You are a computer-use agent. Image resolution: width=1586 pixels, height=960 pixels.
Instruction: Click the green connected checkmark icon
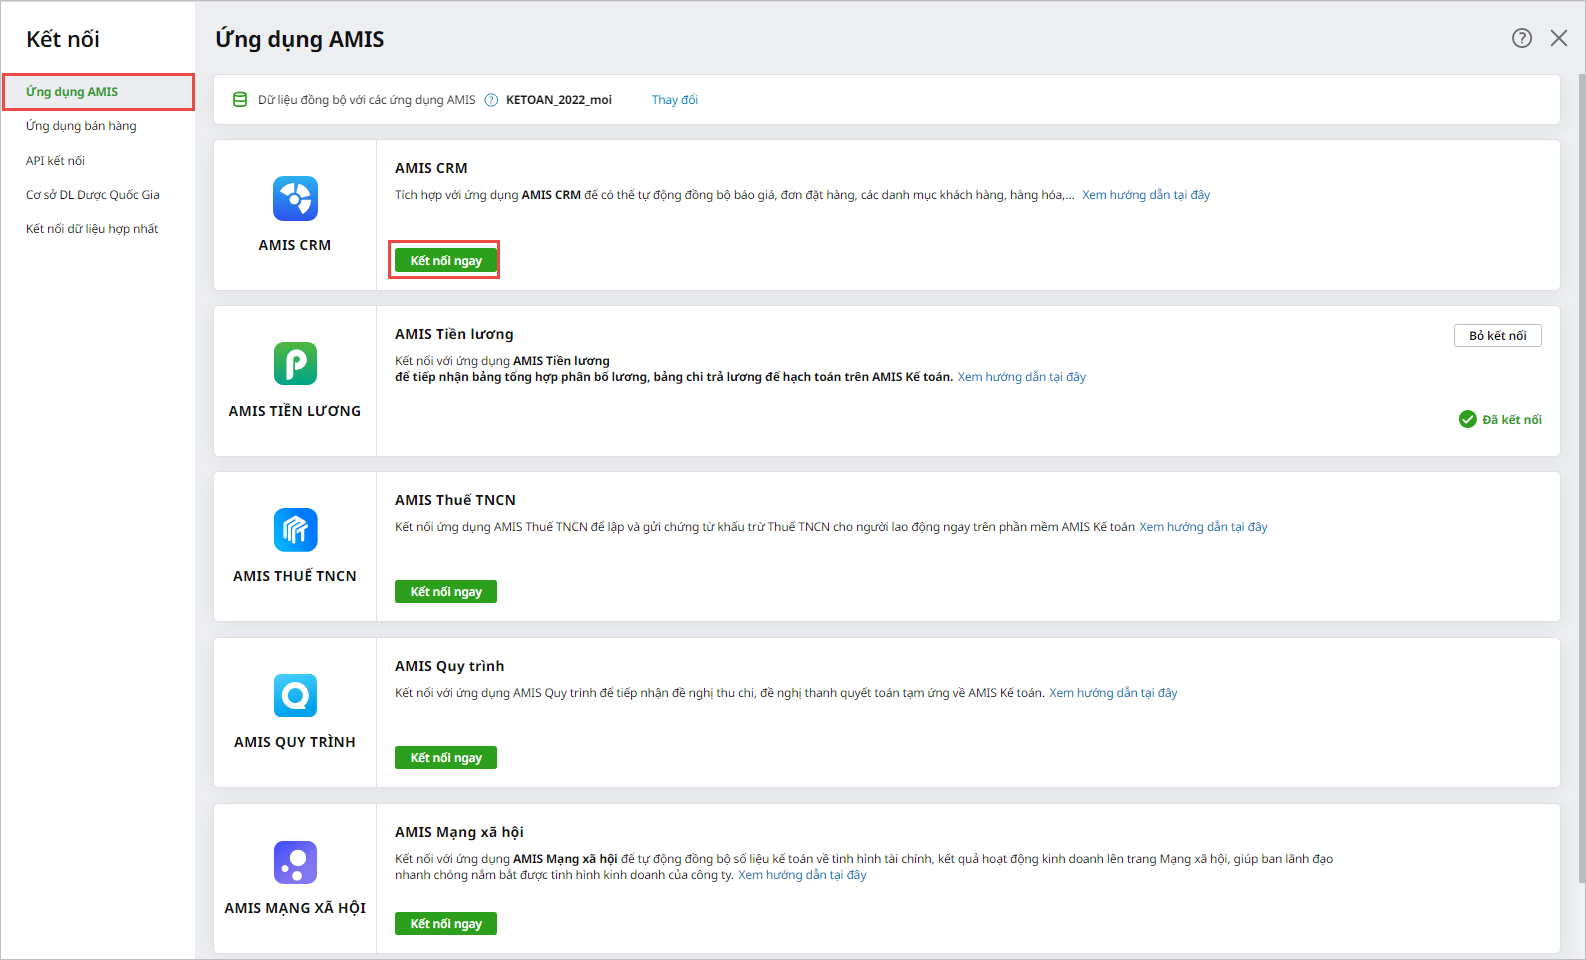tap(1468, 419)
